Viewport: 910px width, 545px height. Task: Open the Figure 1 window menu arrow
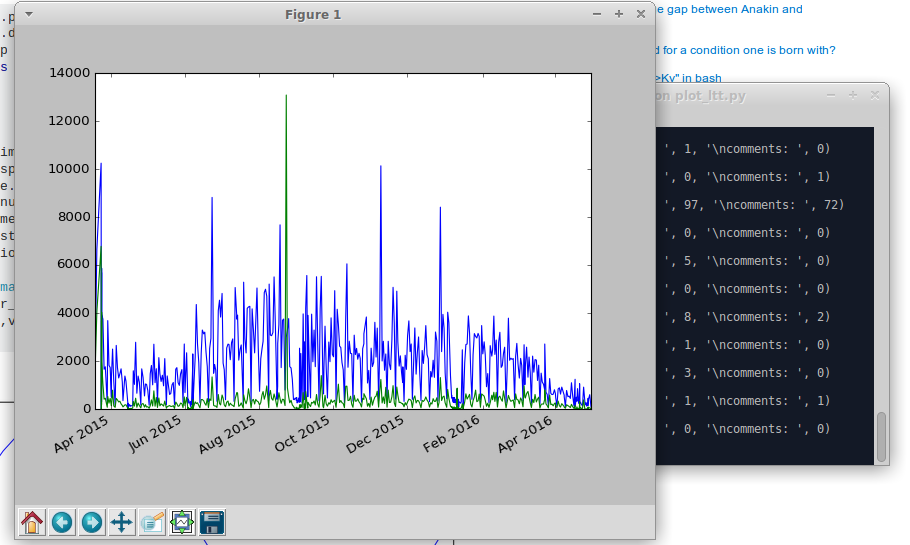28,14
